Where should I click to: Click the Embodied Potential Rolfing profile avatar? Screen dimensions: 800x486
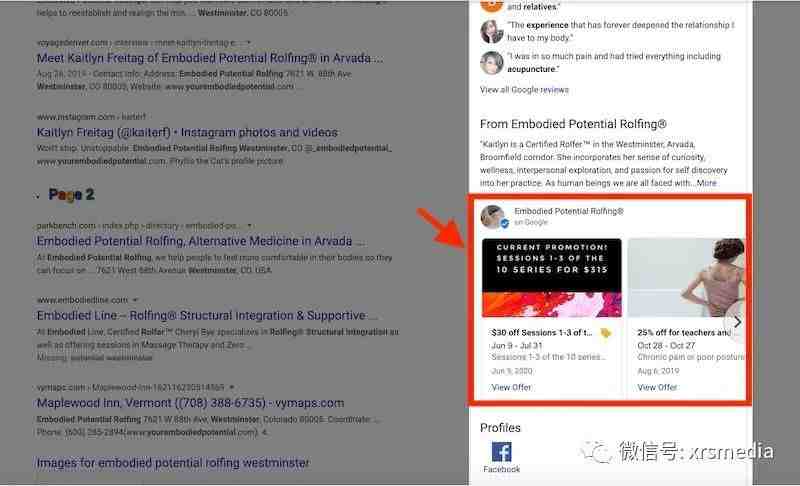tap(493, 216)
